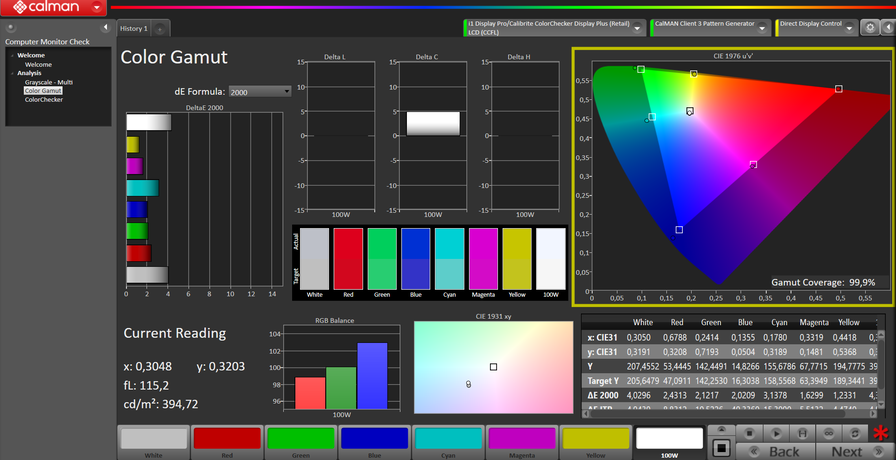Go to the Next step
The image size is (896, 460).
[x=846, y=452]
